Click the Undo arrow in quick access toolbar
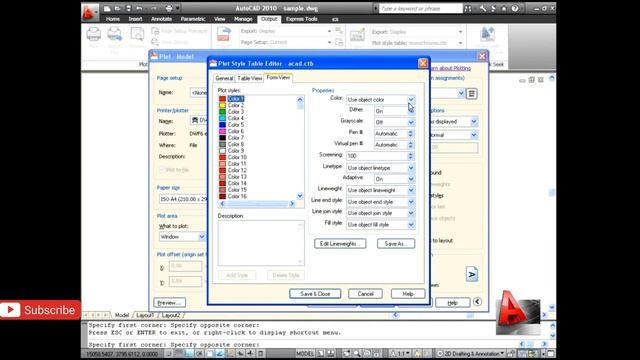The image size is (640, 360). point(140,8)
